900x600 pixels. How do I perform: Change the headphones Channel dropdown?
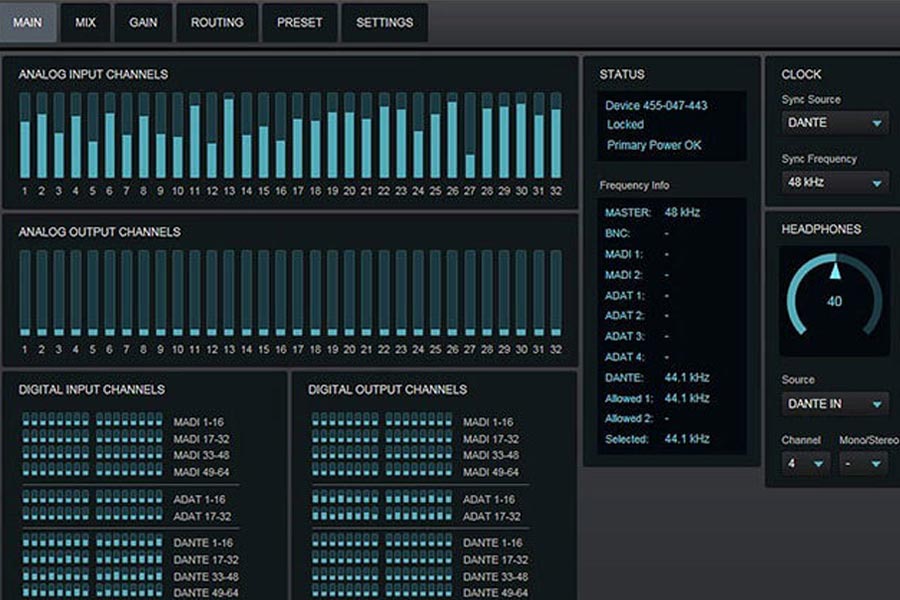point(805,463)
